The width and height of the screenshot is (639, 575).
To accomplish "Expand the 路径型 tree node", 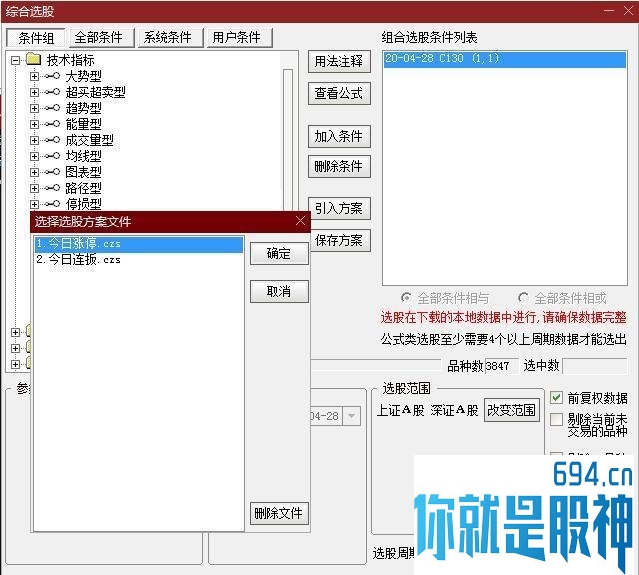I will pyautogui.click(x=34, y=188).
